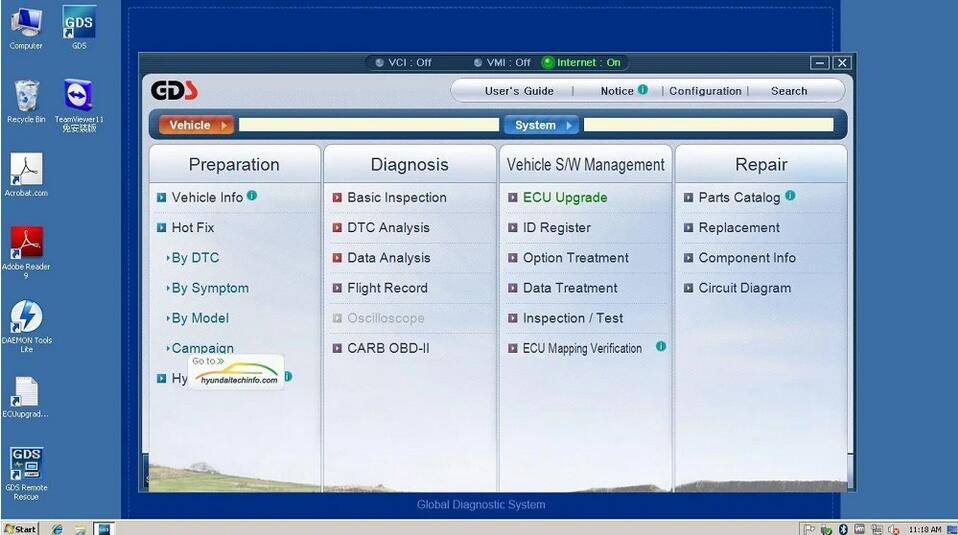Click info icon beside Parts Catalog
Screen dimensions: 958x535
click(790, 196)
